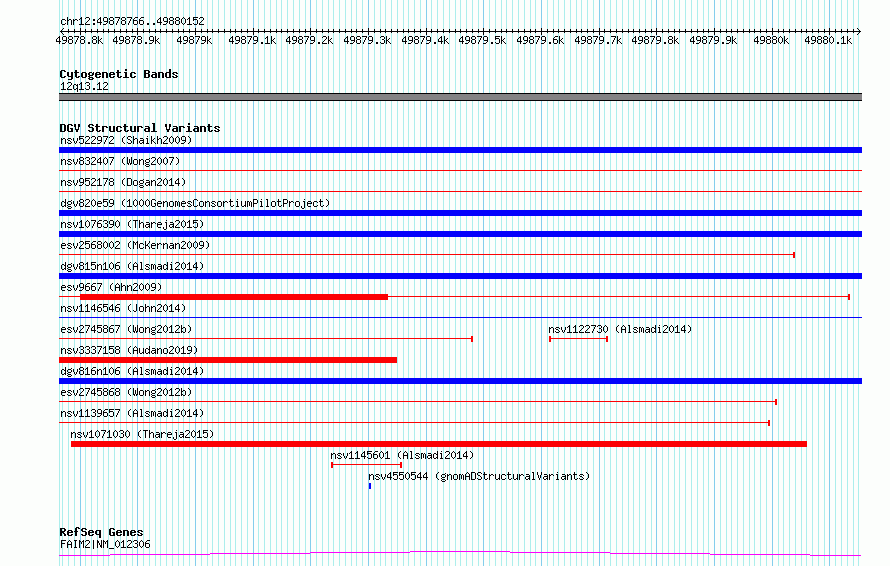Select the red bar under nsv3337158
The height and width of the screenshot is (566, 890).
[228, 360]
